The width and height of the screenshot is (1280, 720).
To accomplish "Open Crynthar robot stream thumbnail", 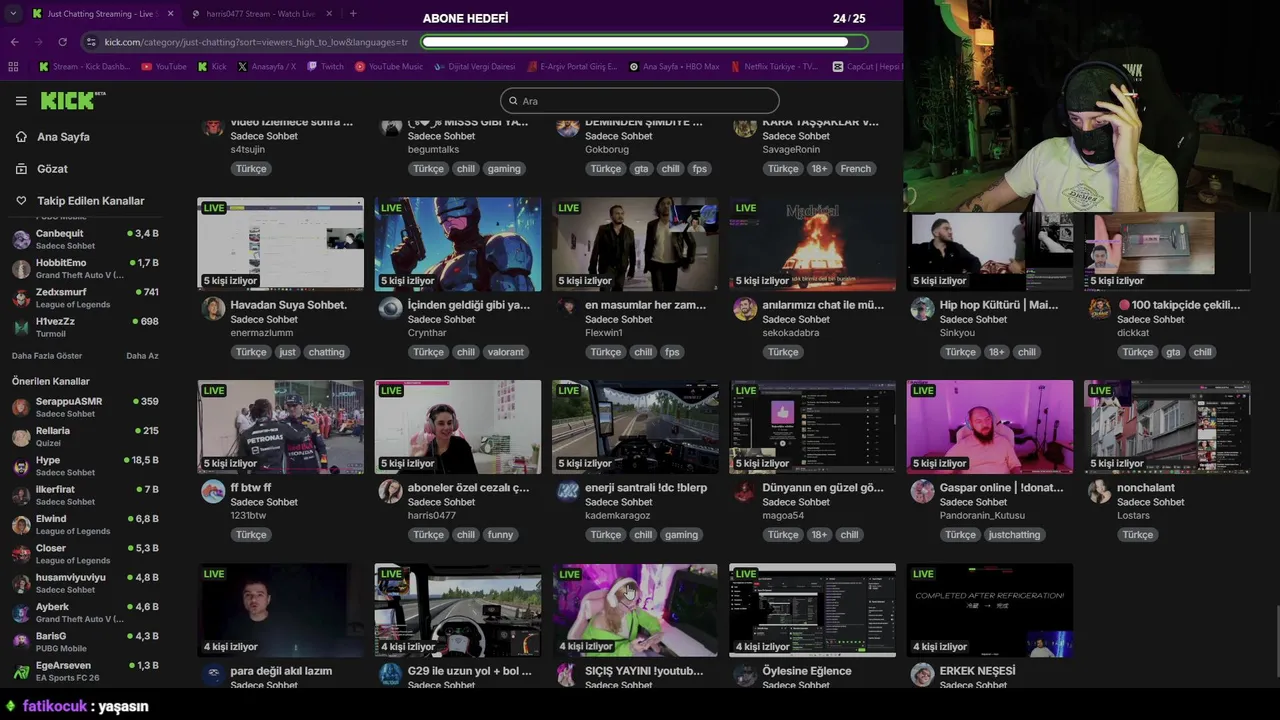I will (458, 244).
